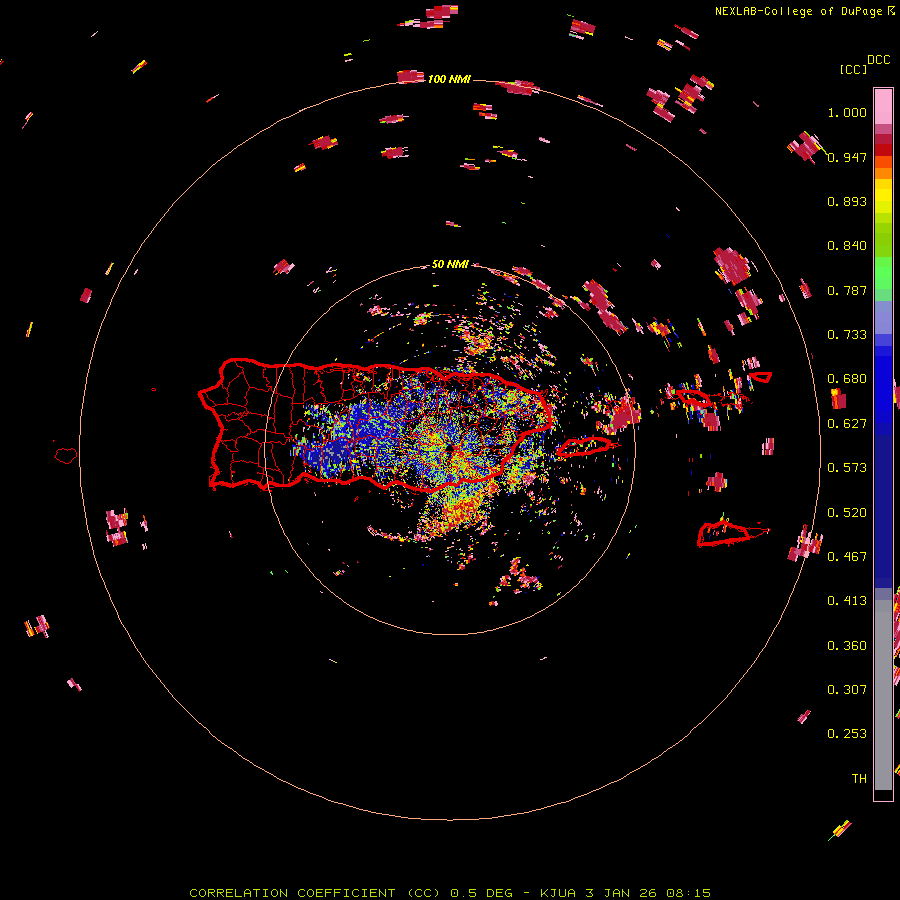Pick the light pink swatch atop the color bar
Viewport: 900px width, 900px height.
tap(883, 106)
